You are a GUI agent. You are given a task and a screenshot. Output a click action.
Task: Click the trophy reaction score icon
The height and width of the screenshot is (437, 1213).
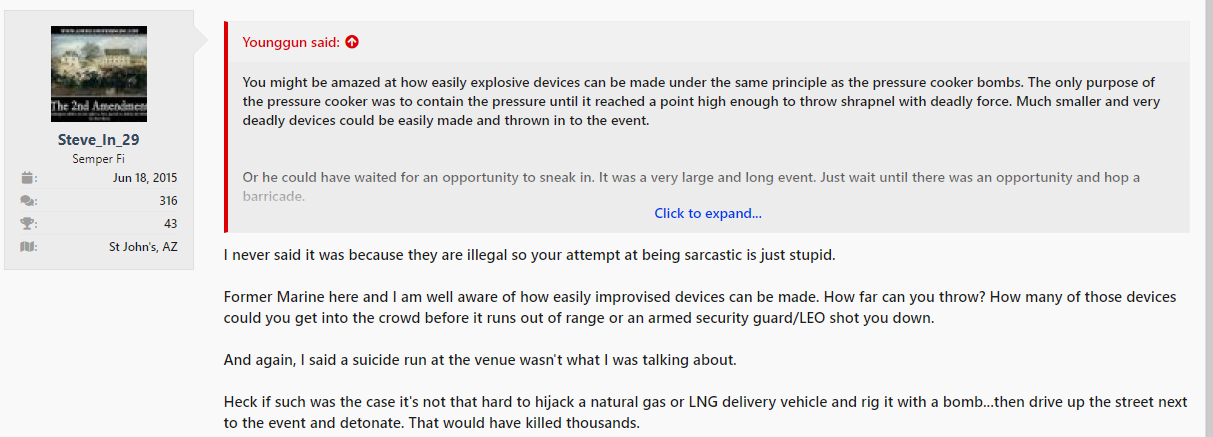28,224
